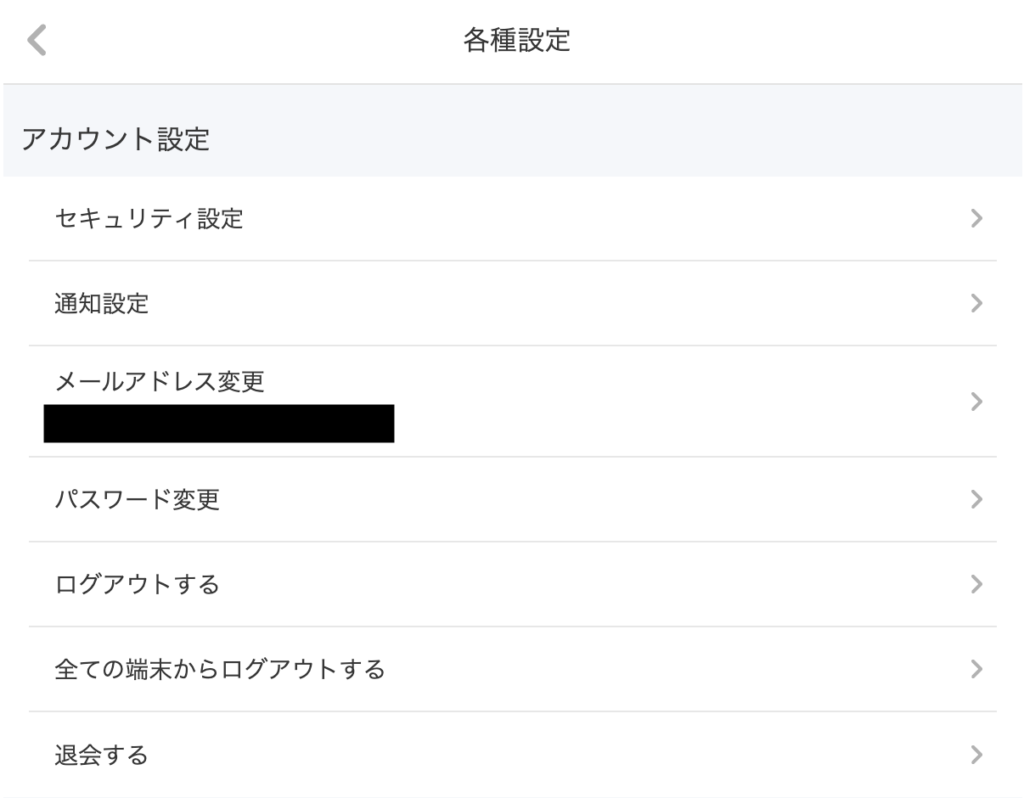The image size is (1024, 798).
Task: Select the メールアドレス変更 row label
Action: [x=160, y=380]
